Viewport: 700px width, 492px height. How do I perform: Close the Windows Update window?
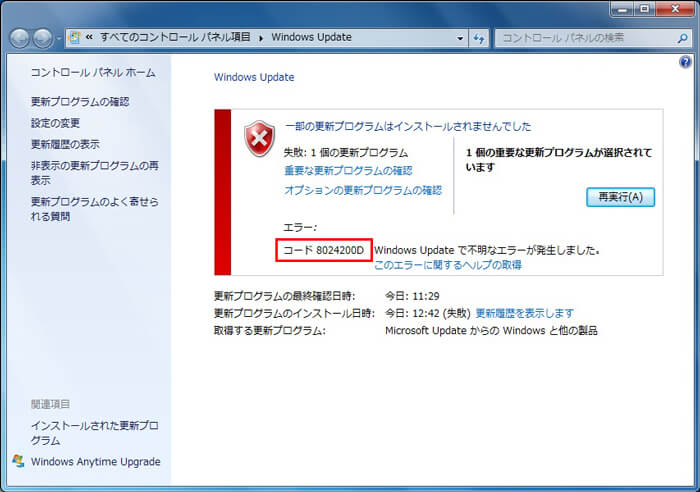pos(675,9)
